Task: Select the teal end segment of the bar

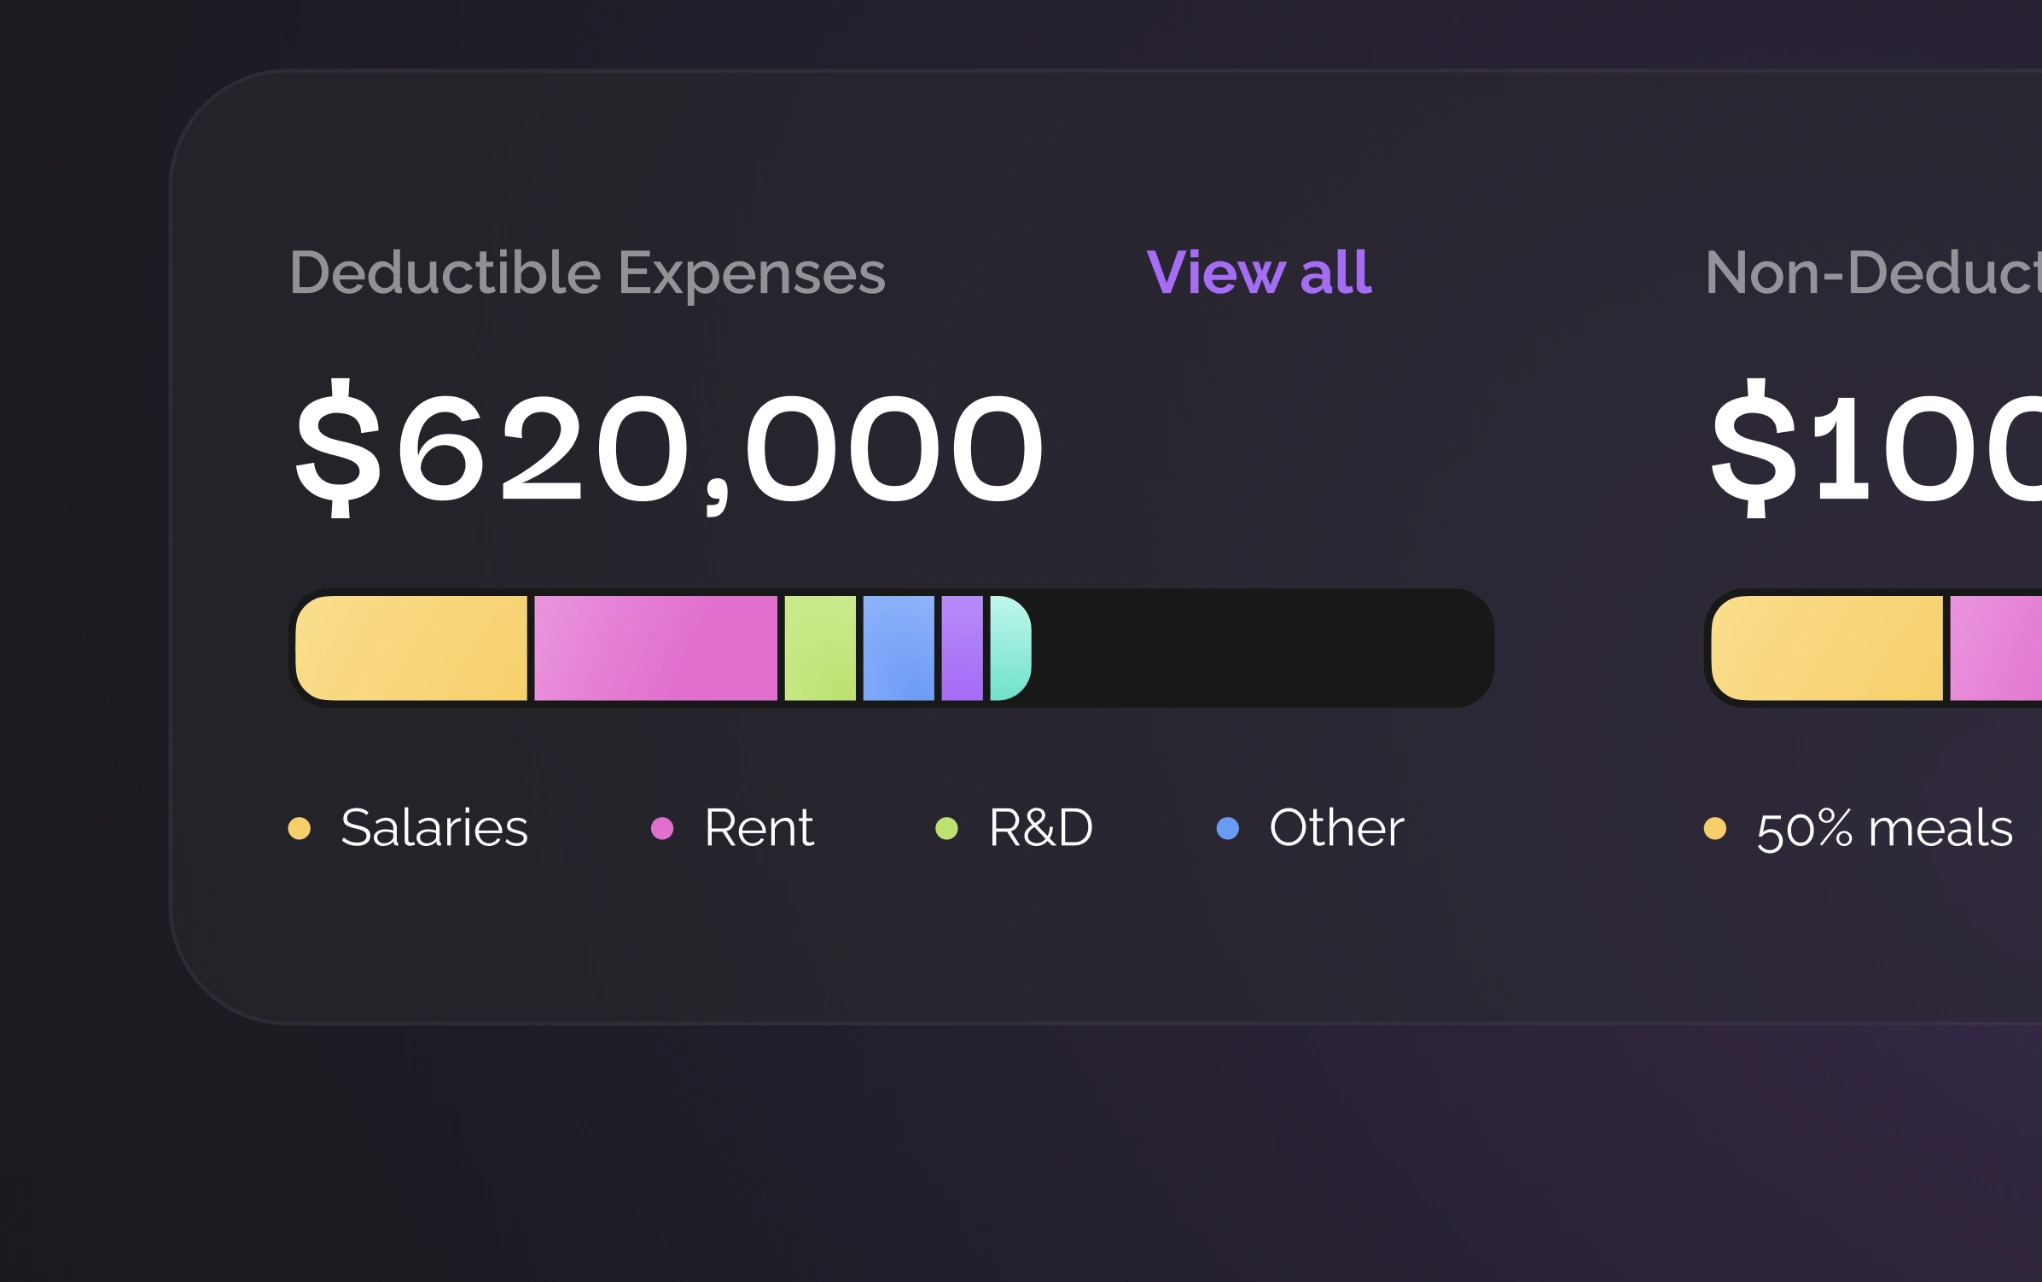Action: point(1009,648)
